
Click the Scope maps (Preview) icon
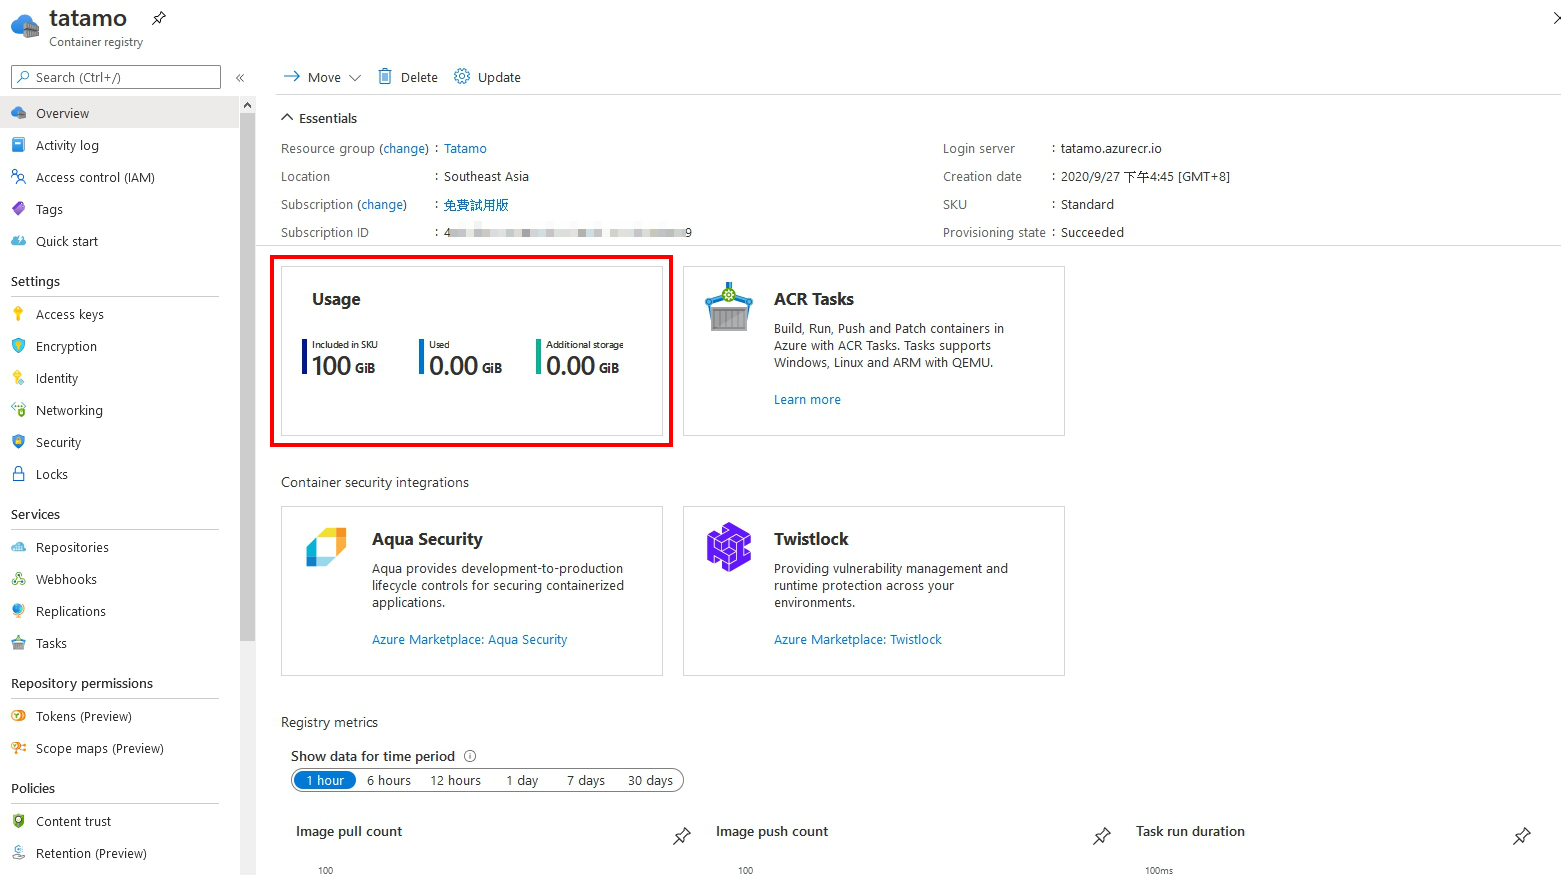tap(18, 748)
